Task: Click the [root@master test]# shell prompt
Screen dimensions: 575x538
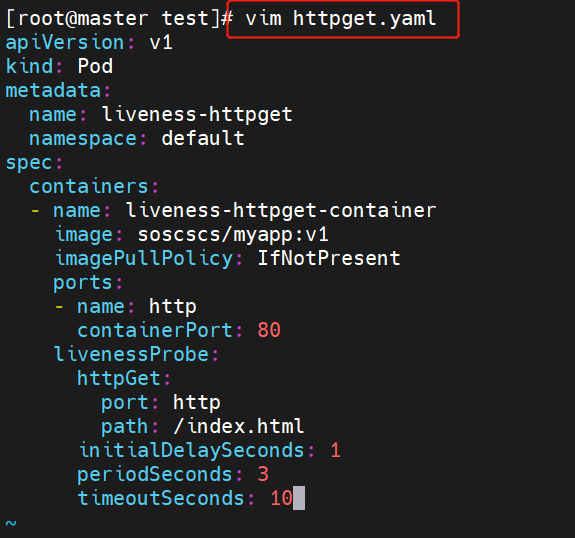Action: coord(120,19)
